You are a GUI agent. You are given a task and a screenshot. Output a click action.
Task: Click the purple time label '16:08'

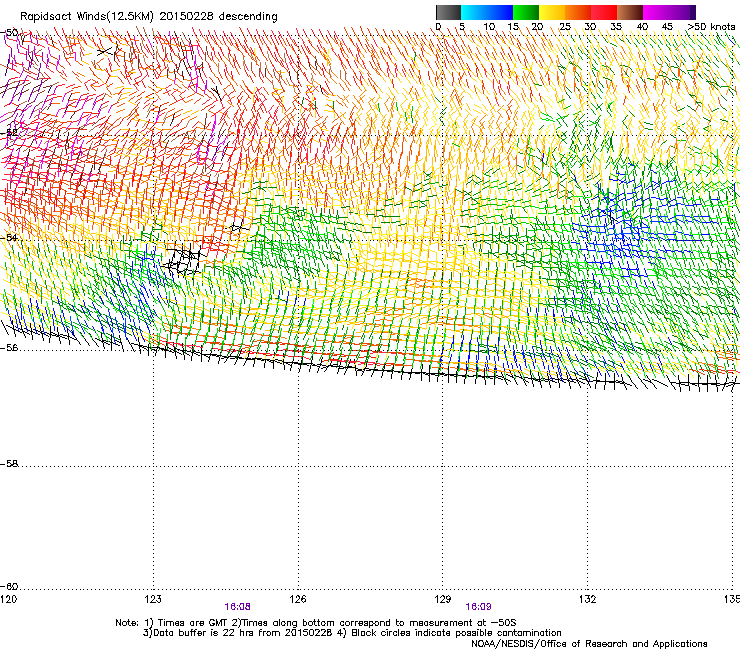click(x=237, y=607)
